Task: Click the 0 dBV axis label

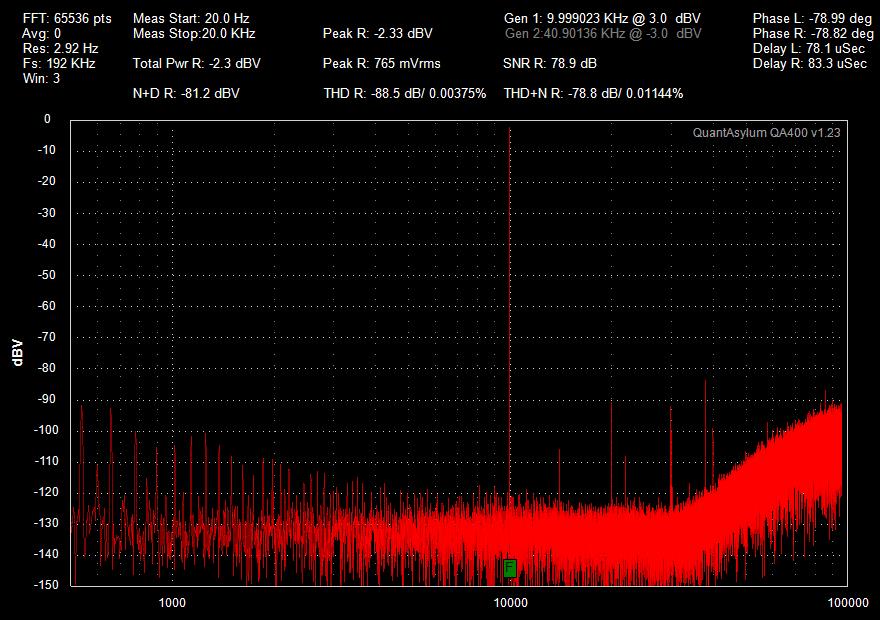Action: point(47,119)
